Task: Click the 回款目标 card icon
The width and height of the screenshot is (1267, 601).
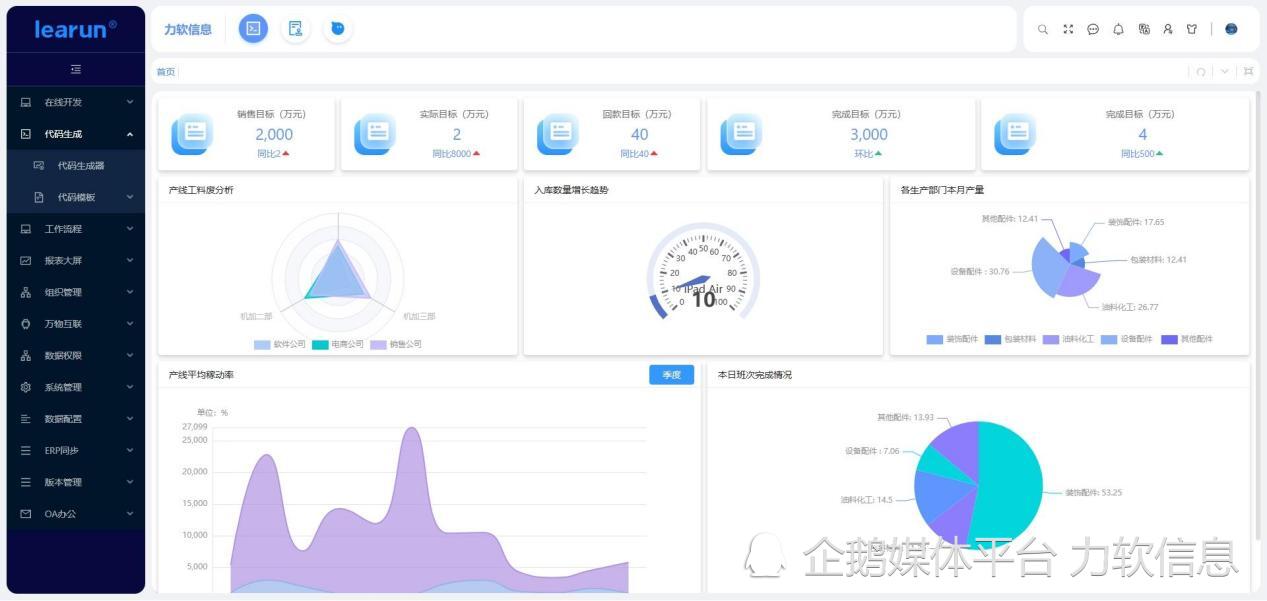Action: click(x=557, y=134)
